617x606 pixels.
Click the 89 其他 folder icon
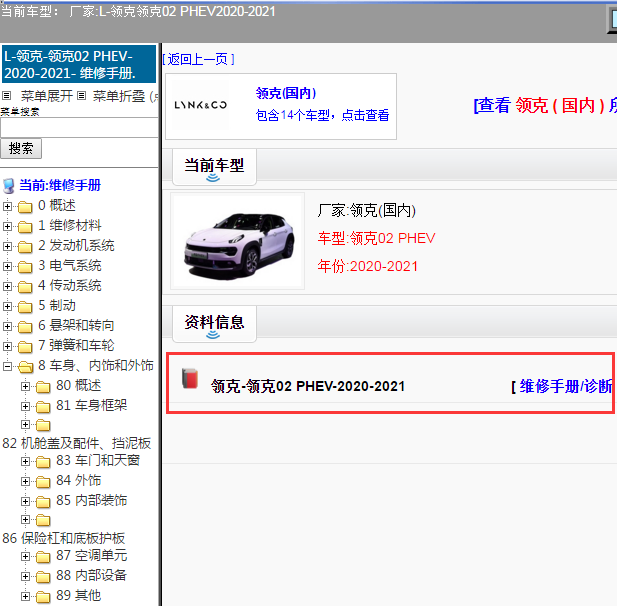pyautogui.click(x=43, y=597)
